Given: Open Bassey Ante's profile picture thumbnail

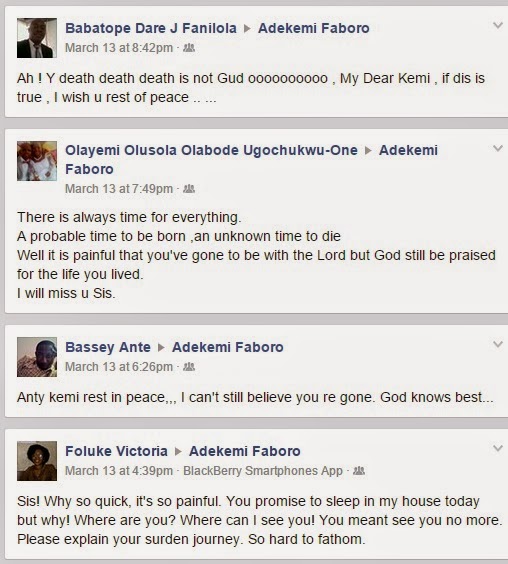Looking at the screenshot, I should pyautogui.click(x=37, y=357).
